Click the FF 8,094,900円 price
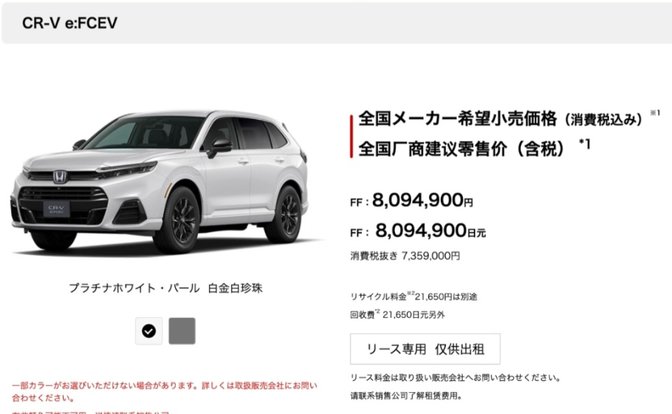This screenshot has height=414, width=672. pyautogui.click(x=412, y=200)
